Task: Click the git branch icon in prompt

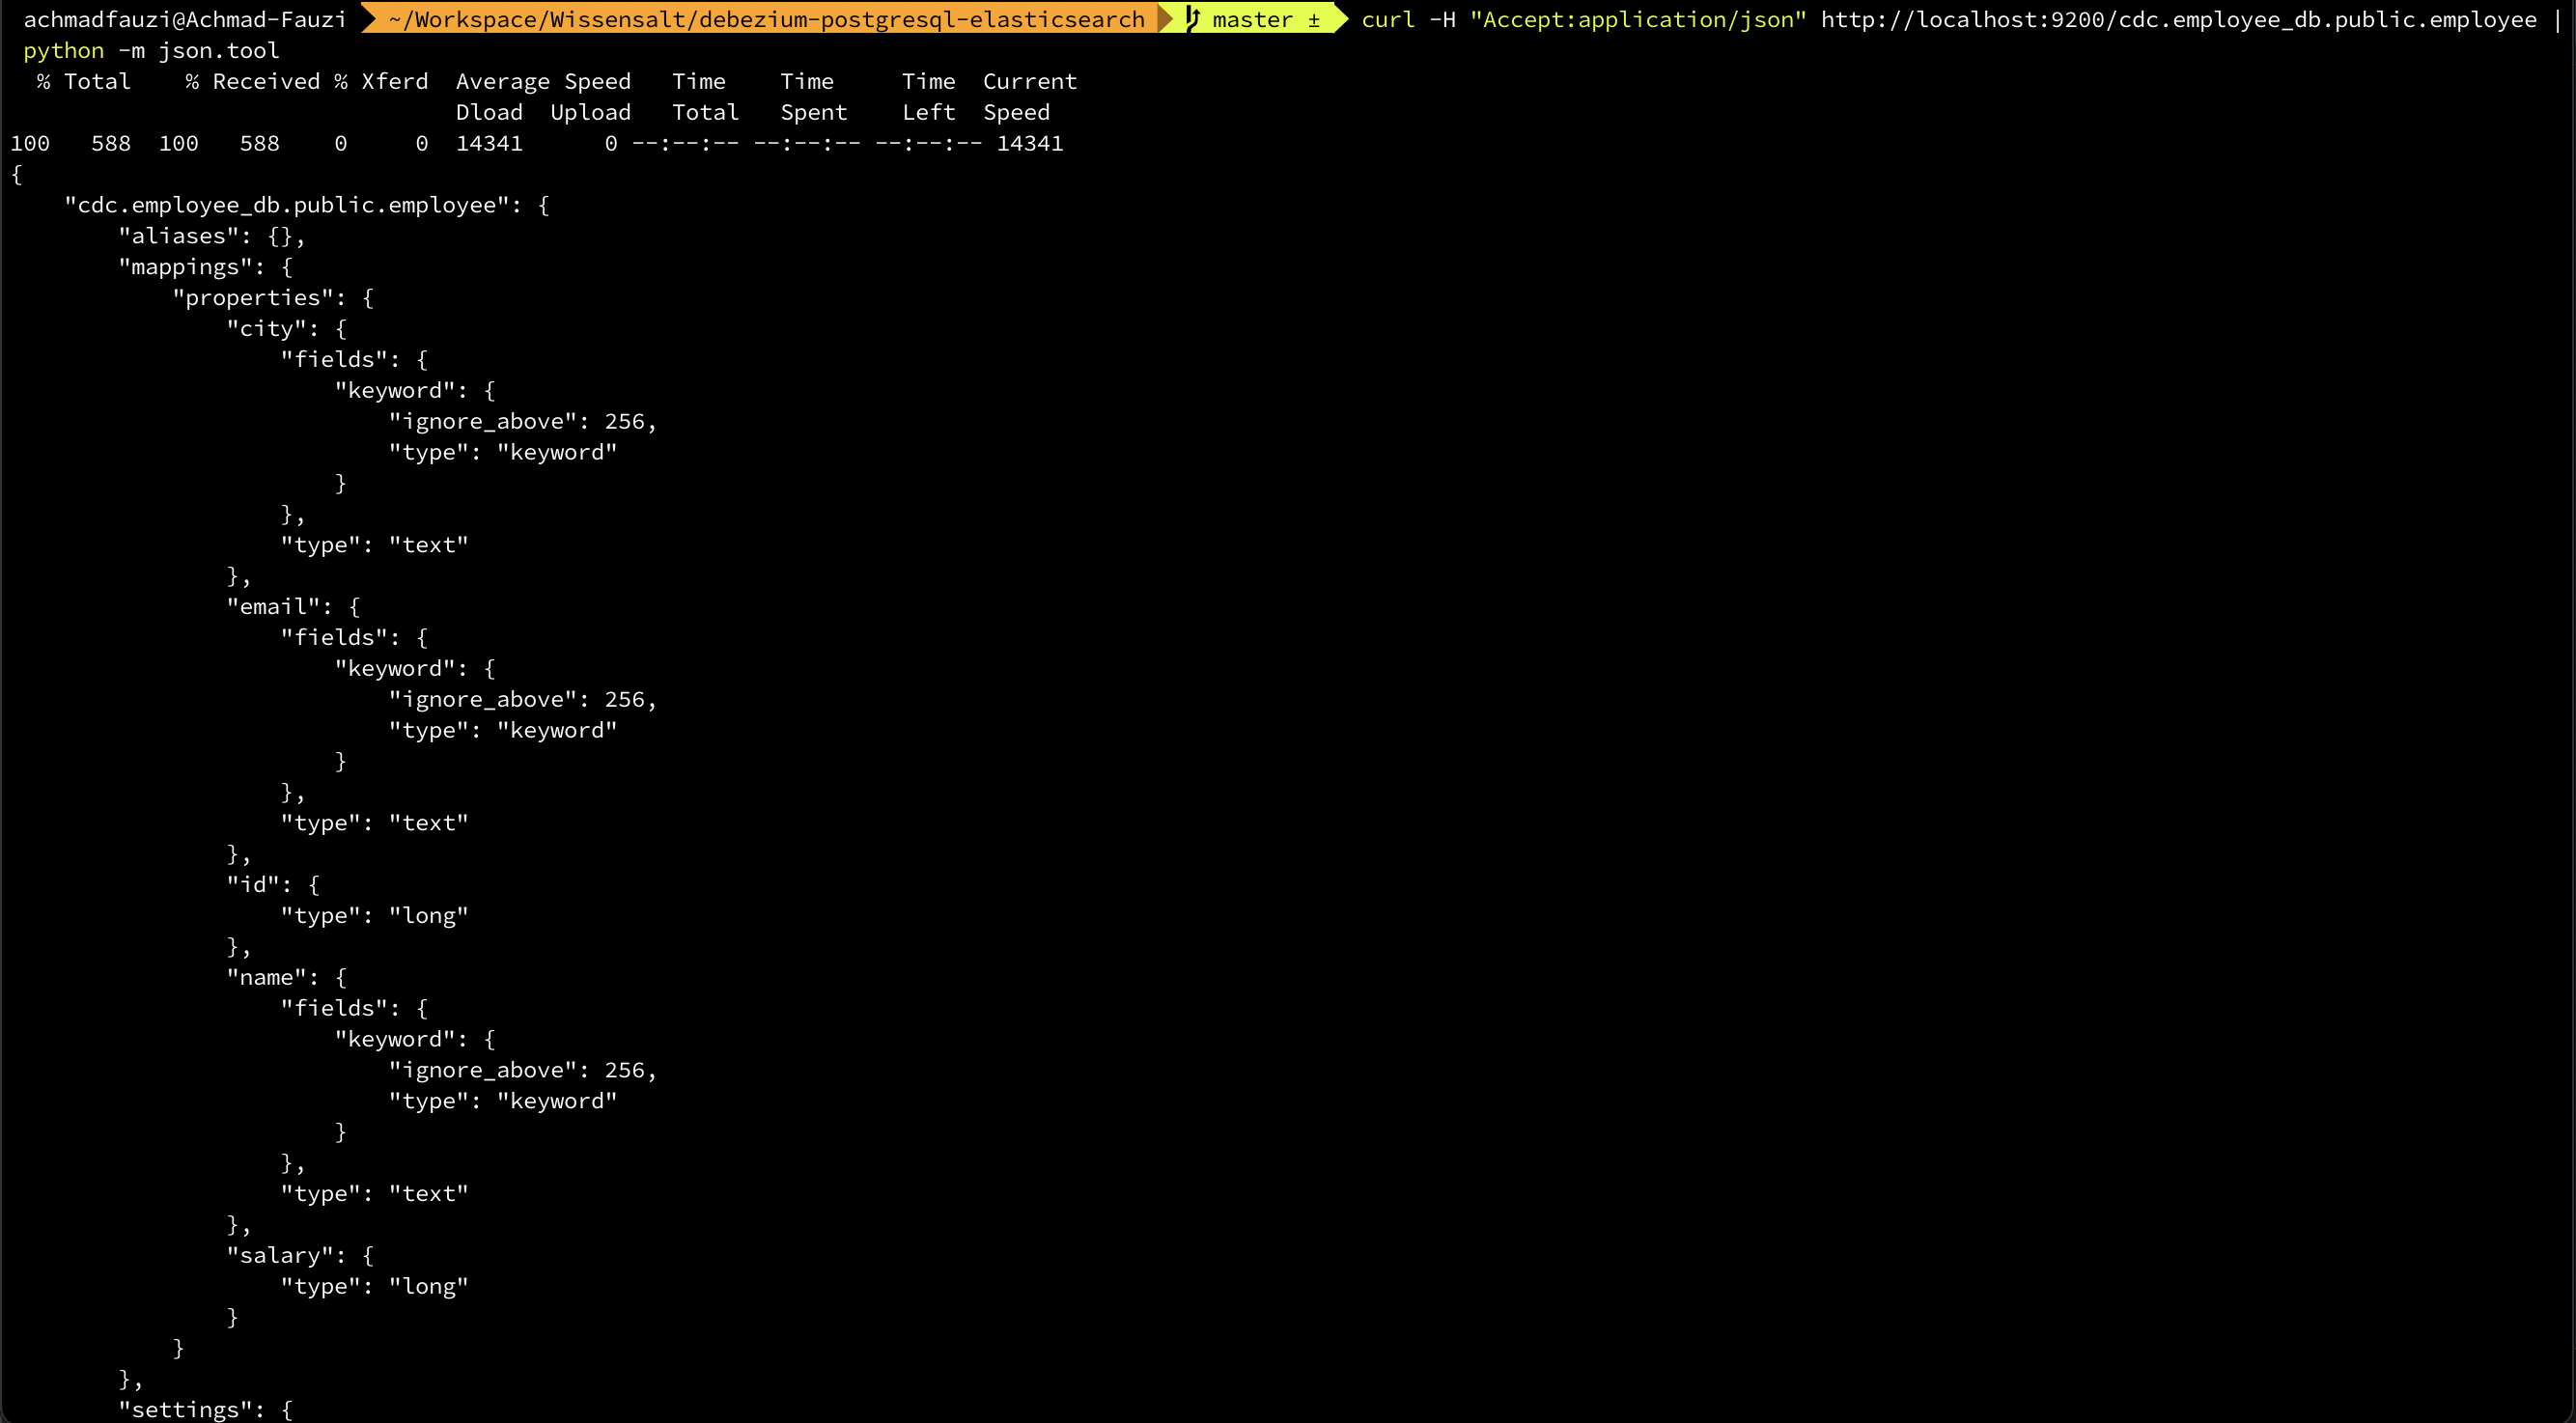Action: click(1192, 19)
